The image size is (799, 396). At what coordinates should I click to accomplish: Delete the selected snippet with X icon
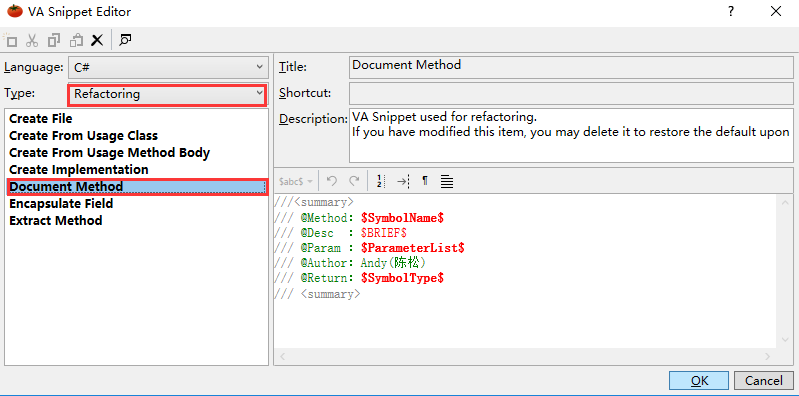point(97,40)
